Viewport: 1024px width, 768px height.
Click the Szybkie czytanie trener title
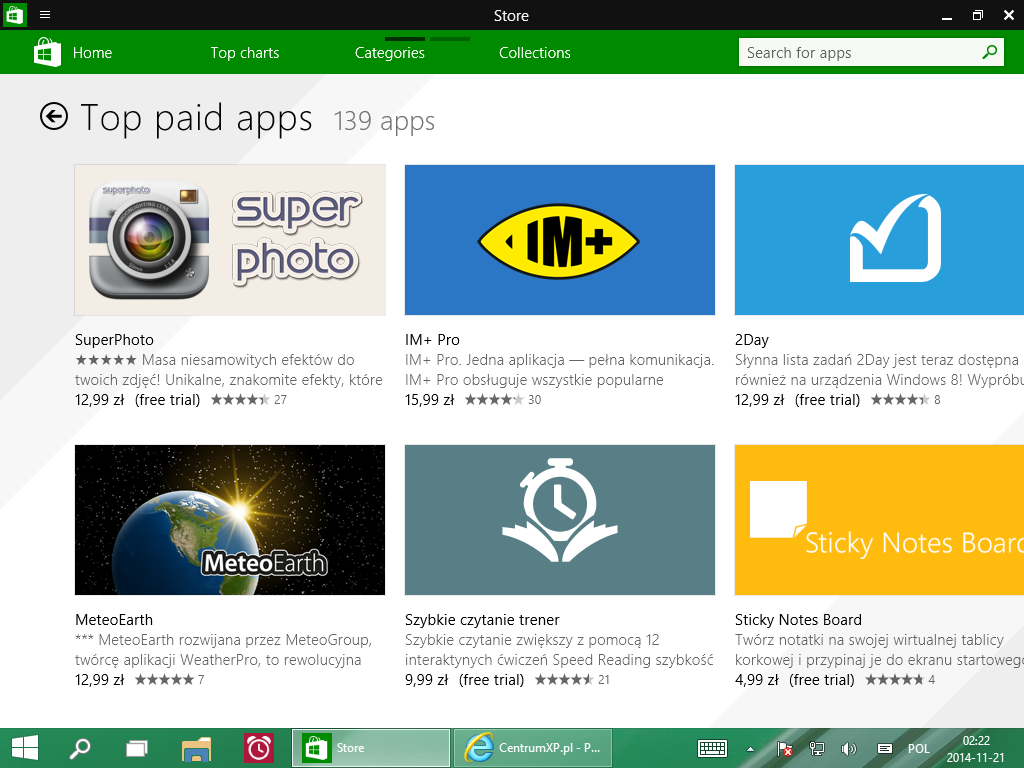coord(482,620)
